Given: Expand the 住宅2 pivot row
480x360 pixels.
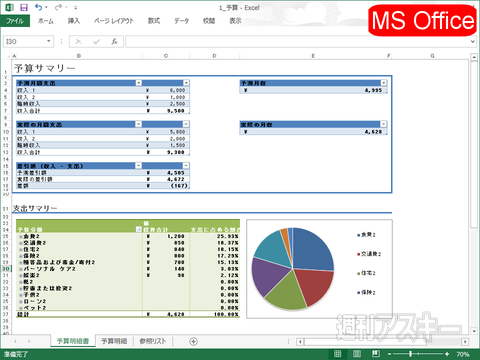Looking at the screenshot, I should click(21, 249).
